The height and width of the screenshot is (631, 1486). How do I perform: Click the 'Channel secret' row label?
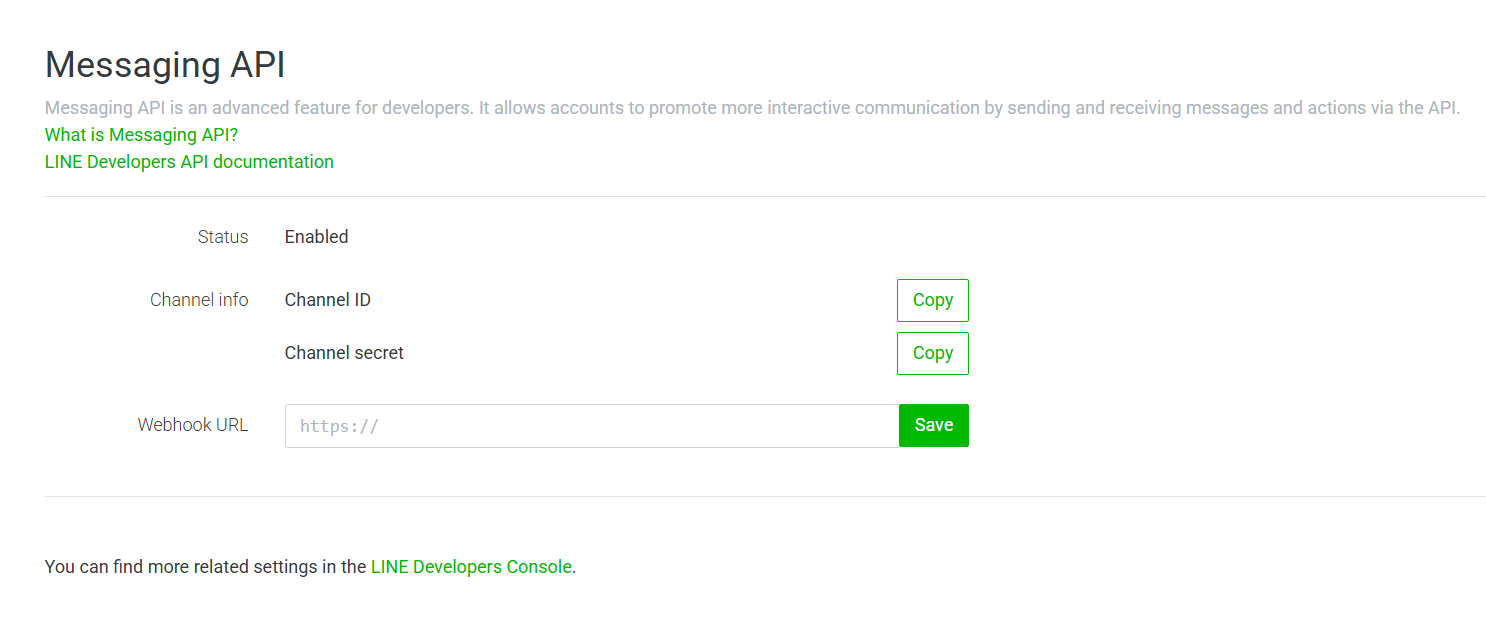pos(344,353)
